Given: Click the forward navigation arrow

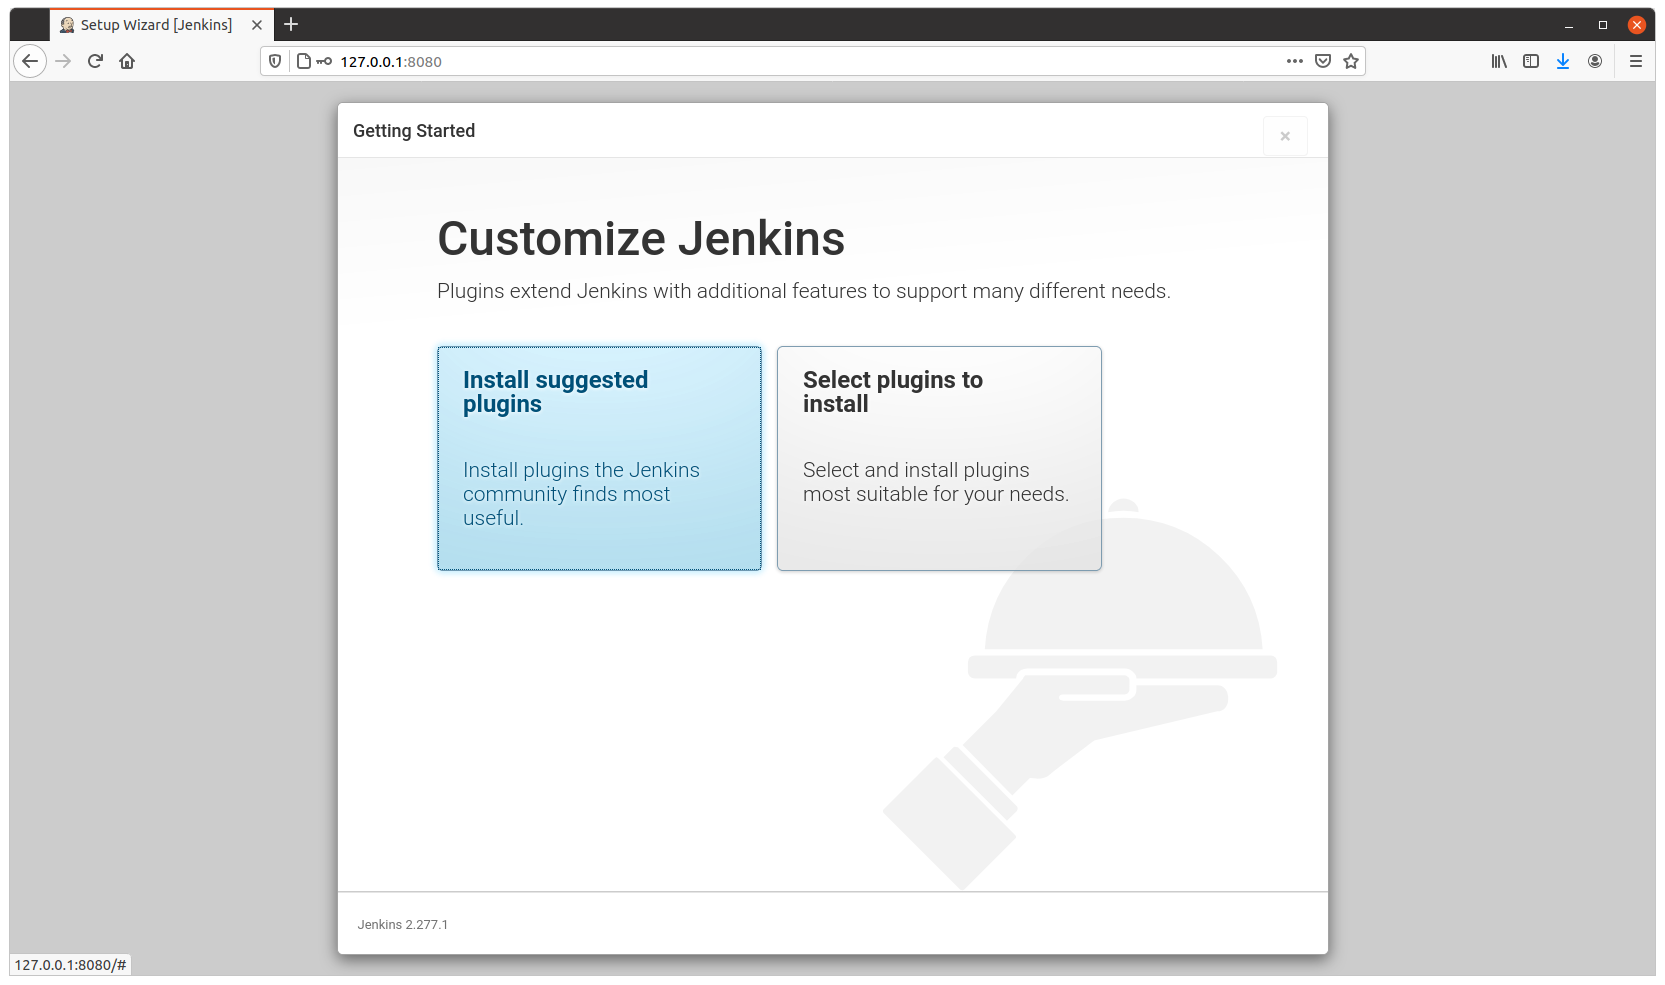Looking at the screenshot, I should [x=63, y=61].
